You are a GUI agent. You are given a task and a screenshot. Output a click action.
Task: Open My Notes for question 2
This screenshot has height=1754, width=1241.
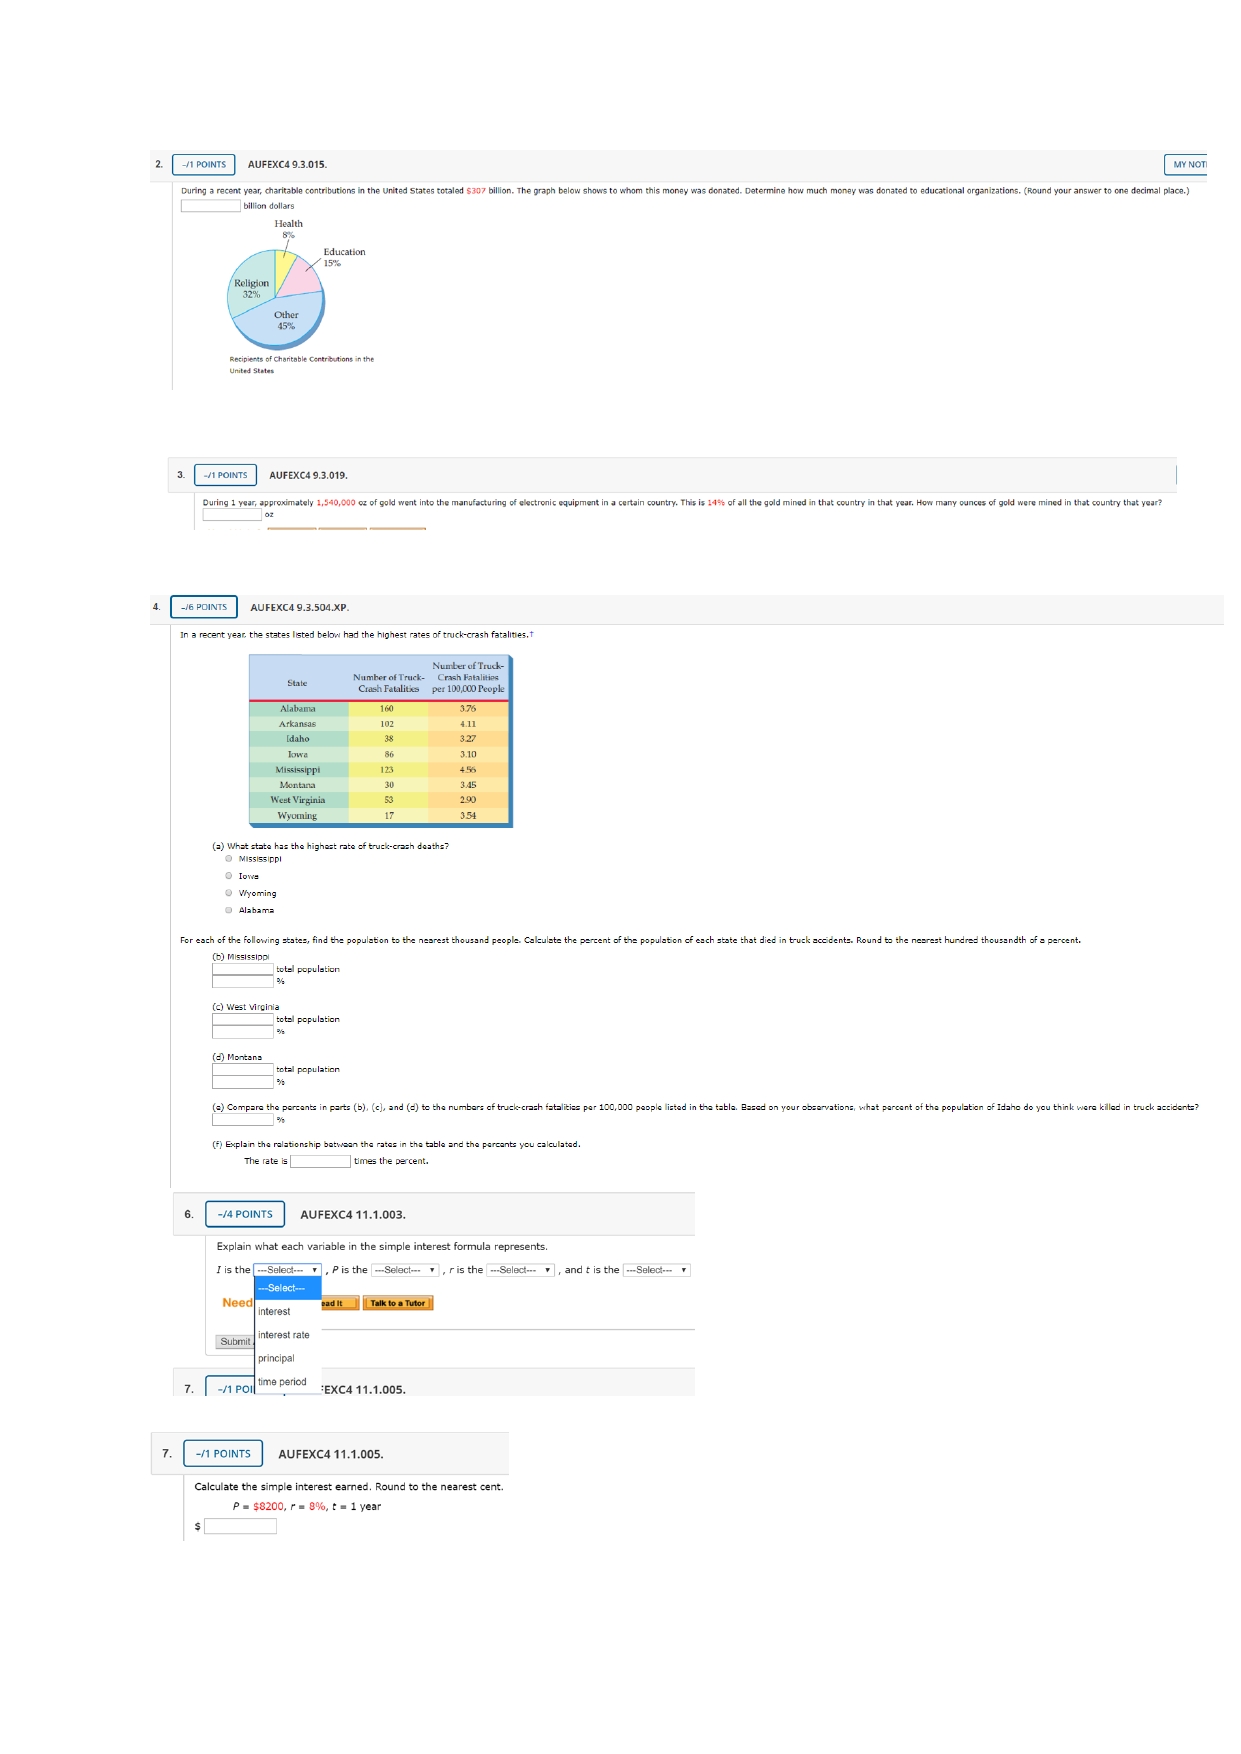point(1187,165)
